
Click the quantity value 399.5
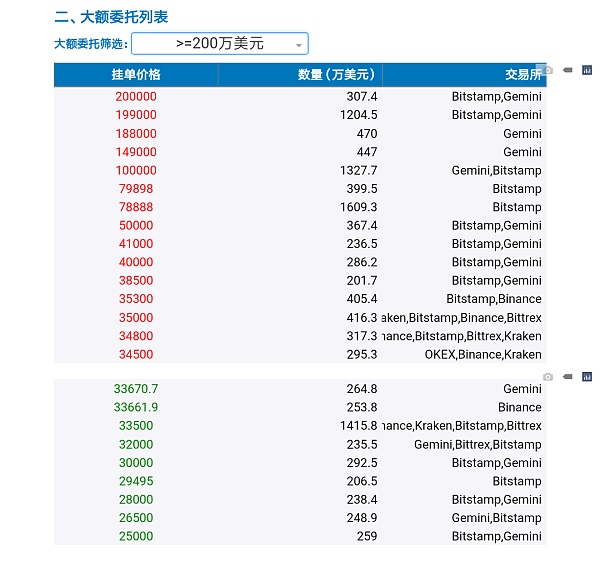362,189
